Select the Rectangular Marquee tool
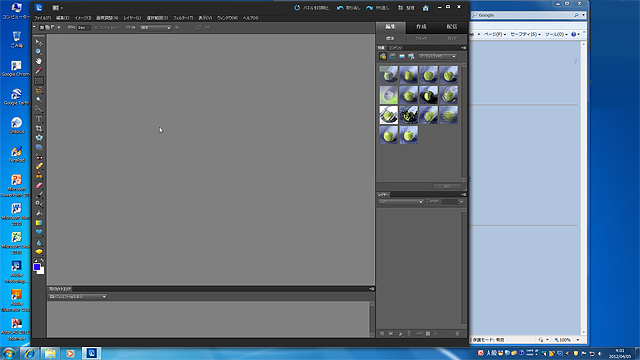The height and width of the screenshot is (360, 640). 39,81
